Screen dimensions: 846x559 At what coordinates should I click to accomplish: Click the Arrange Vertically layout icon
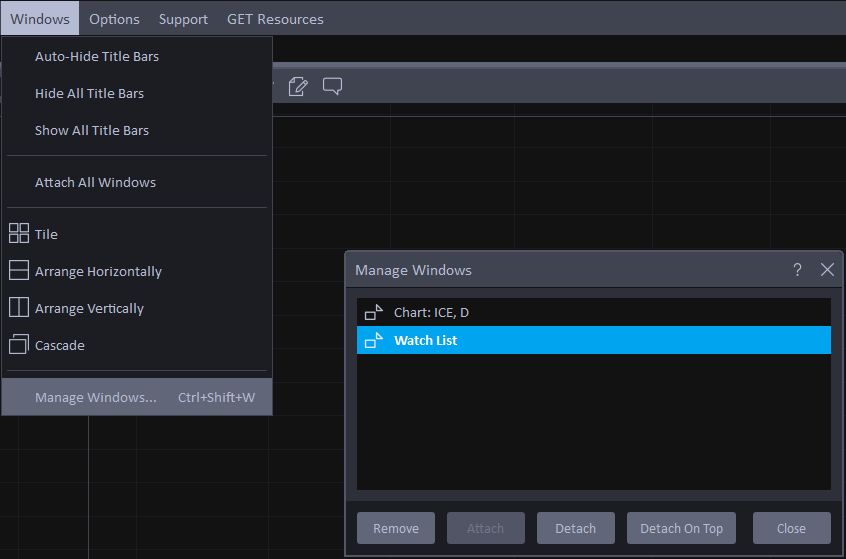pos(19,308)
